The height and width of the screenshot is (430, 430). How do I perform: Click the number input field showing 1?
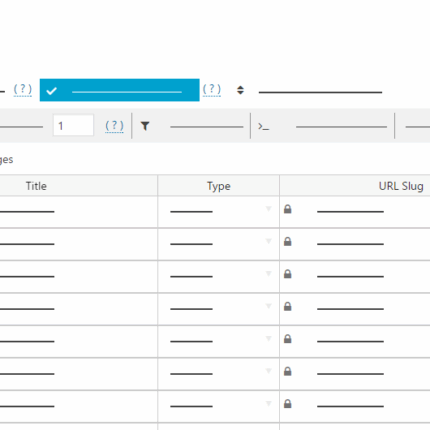coord(73,125)
